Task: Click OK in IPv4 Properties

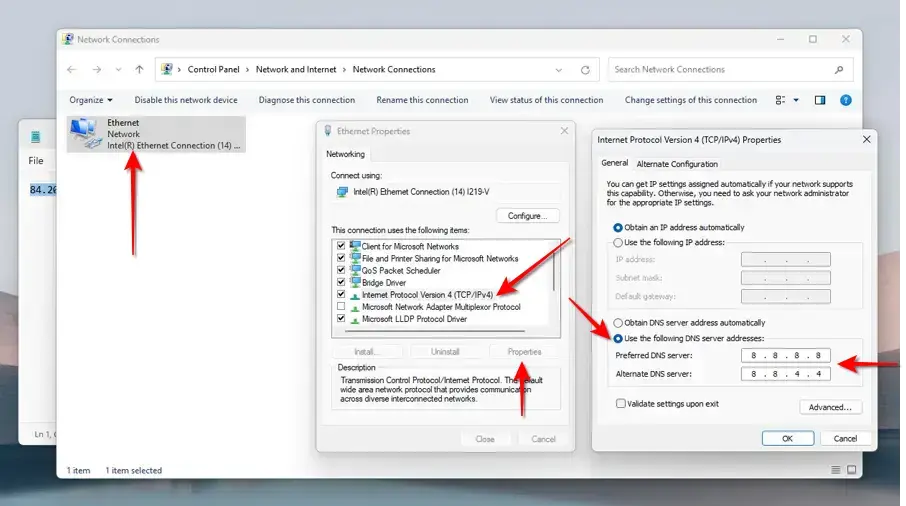Action: 788,438
